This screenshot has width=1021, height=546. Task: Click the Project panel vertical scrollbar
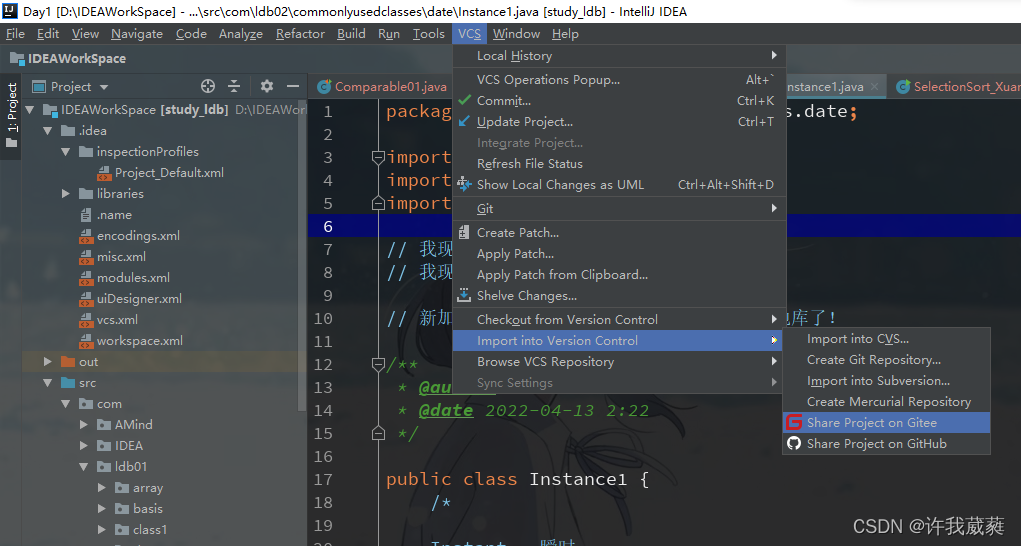coord(301,257)
